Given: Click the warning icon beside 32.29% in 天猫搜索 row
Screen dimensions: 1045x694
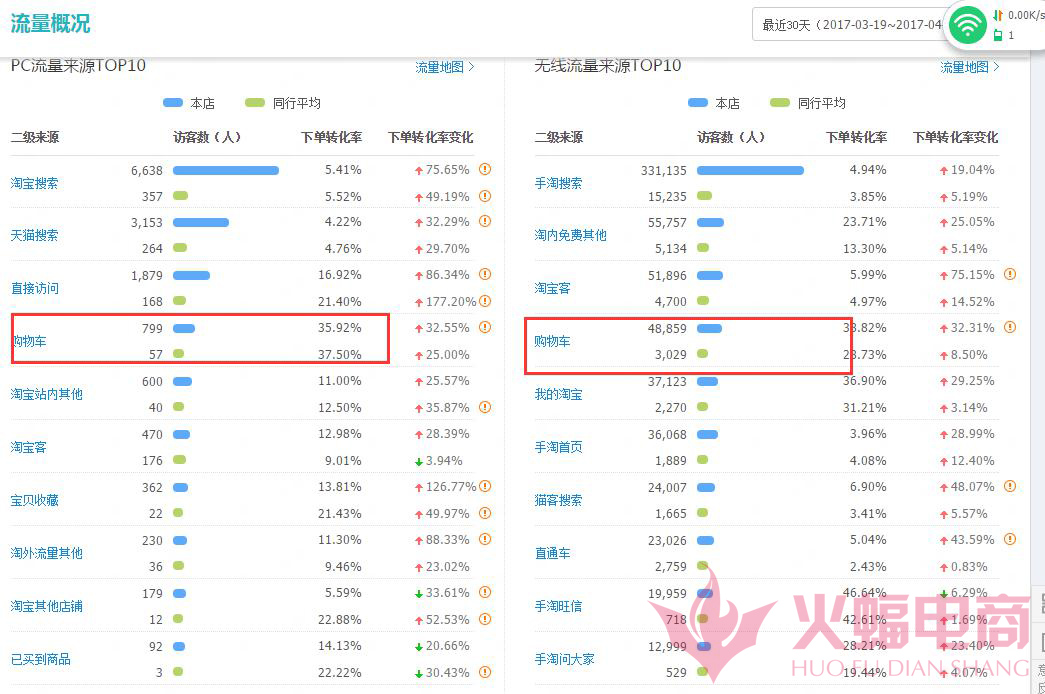Looking at the screenshot, I should (485, 221).
